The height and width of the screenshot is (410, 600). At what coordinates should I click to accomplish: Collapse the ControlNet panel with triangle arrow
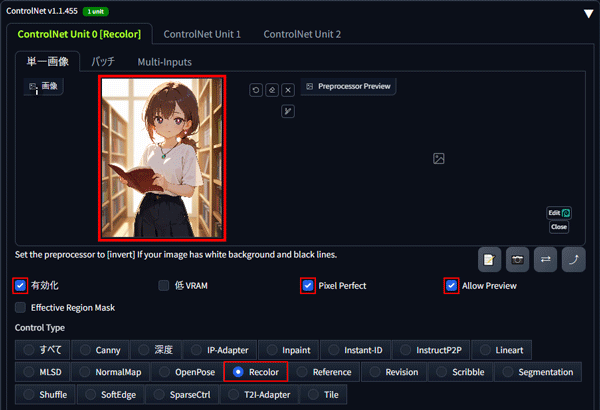click(589, 14)
